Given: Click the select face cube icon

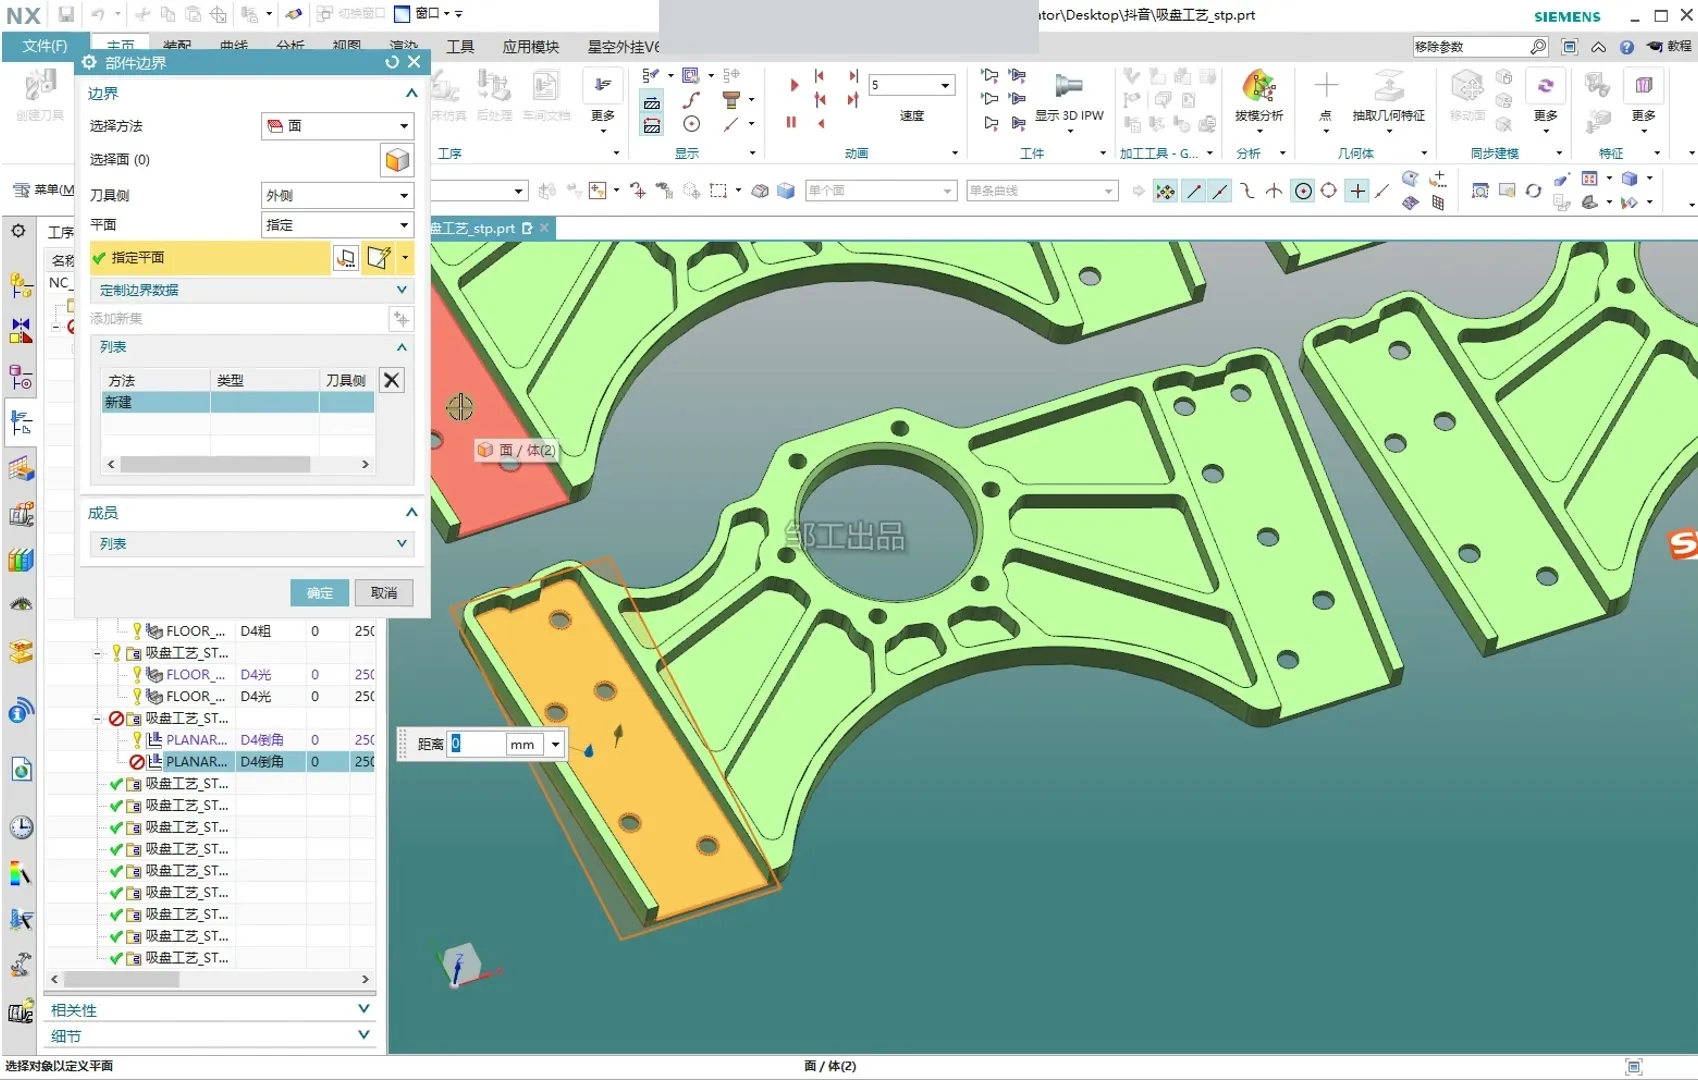Looking at the screenshot, I should coord(397,160).
